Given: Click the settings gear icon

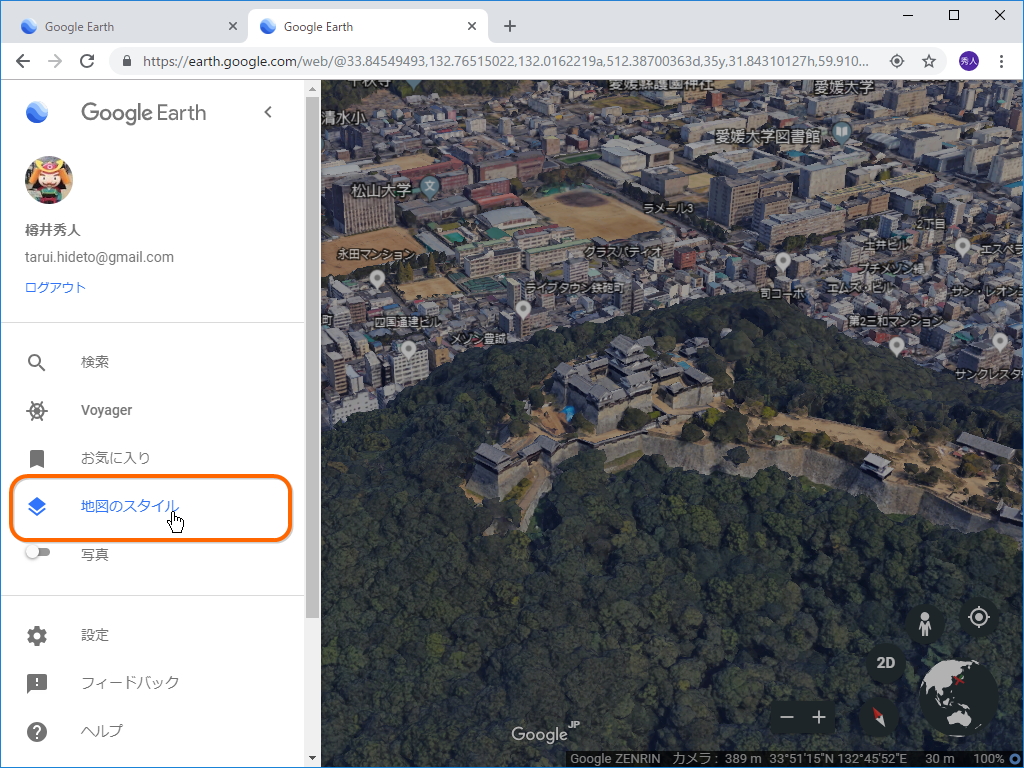Looking at the screenshot, I should (37, 635).
